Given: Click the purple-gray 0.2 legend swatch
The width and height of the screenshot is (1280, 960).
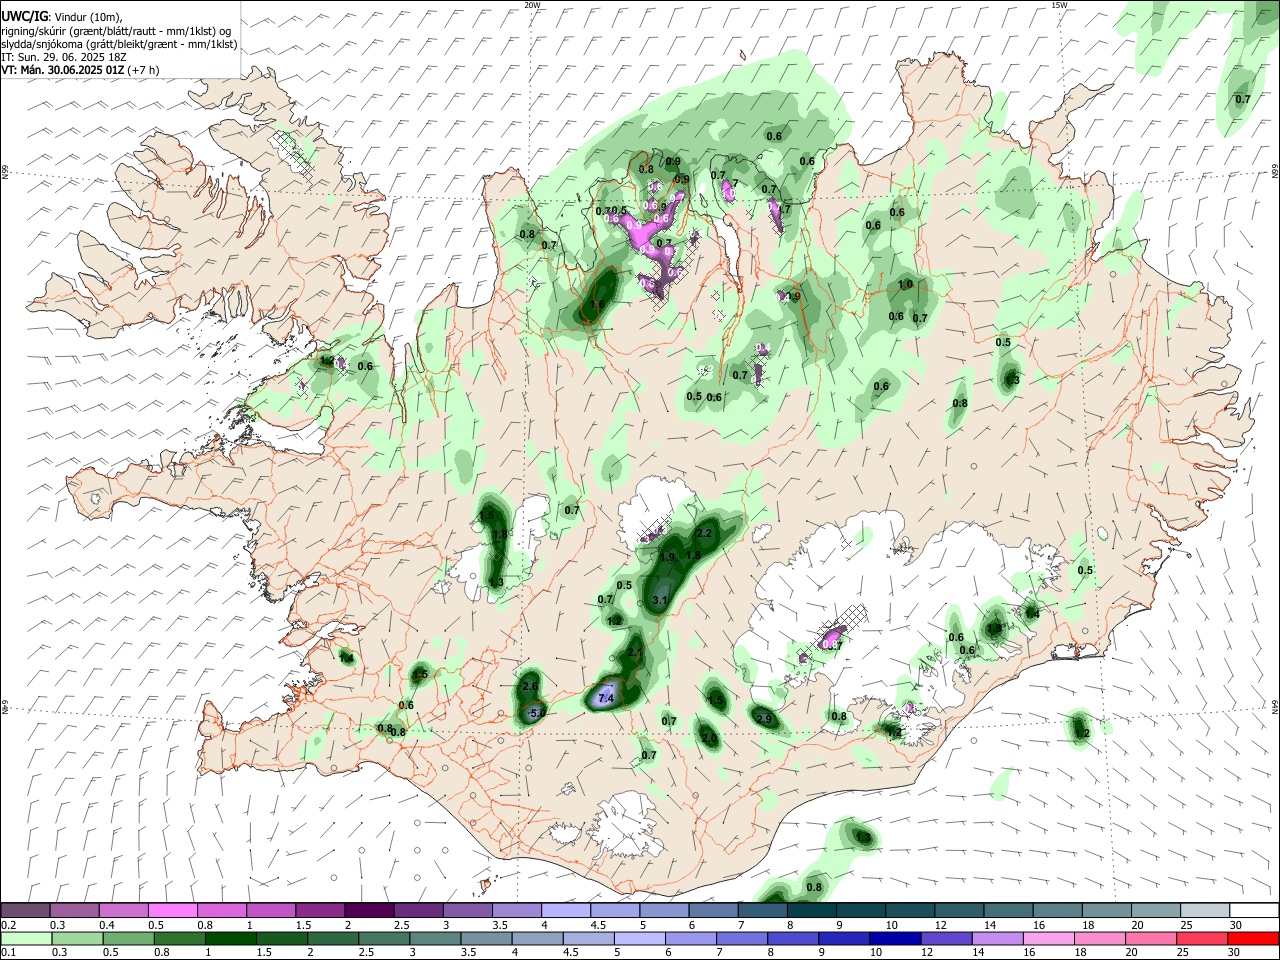Looking at the screenshot, I should [25, 910].
